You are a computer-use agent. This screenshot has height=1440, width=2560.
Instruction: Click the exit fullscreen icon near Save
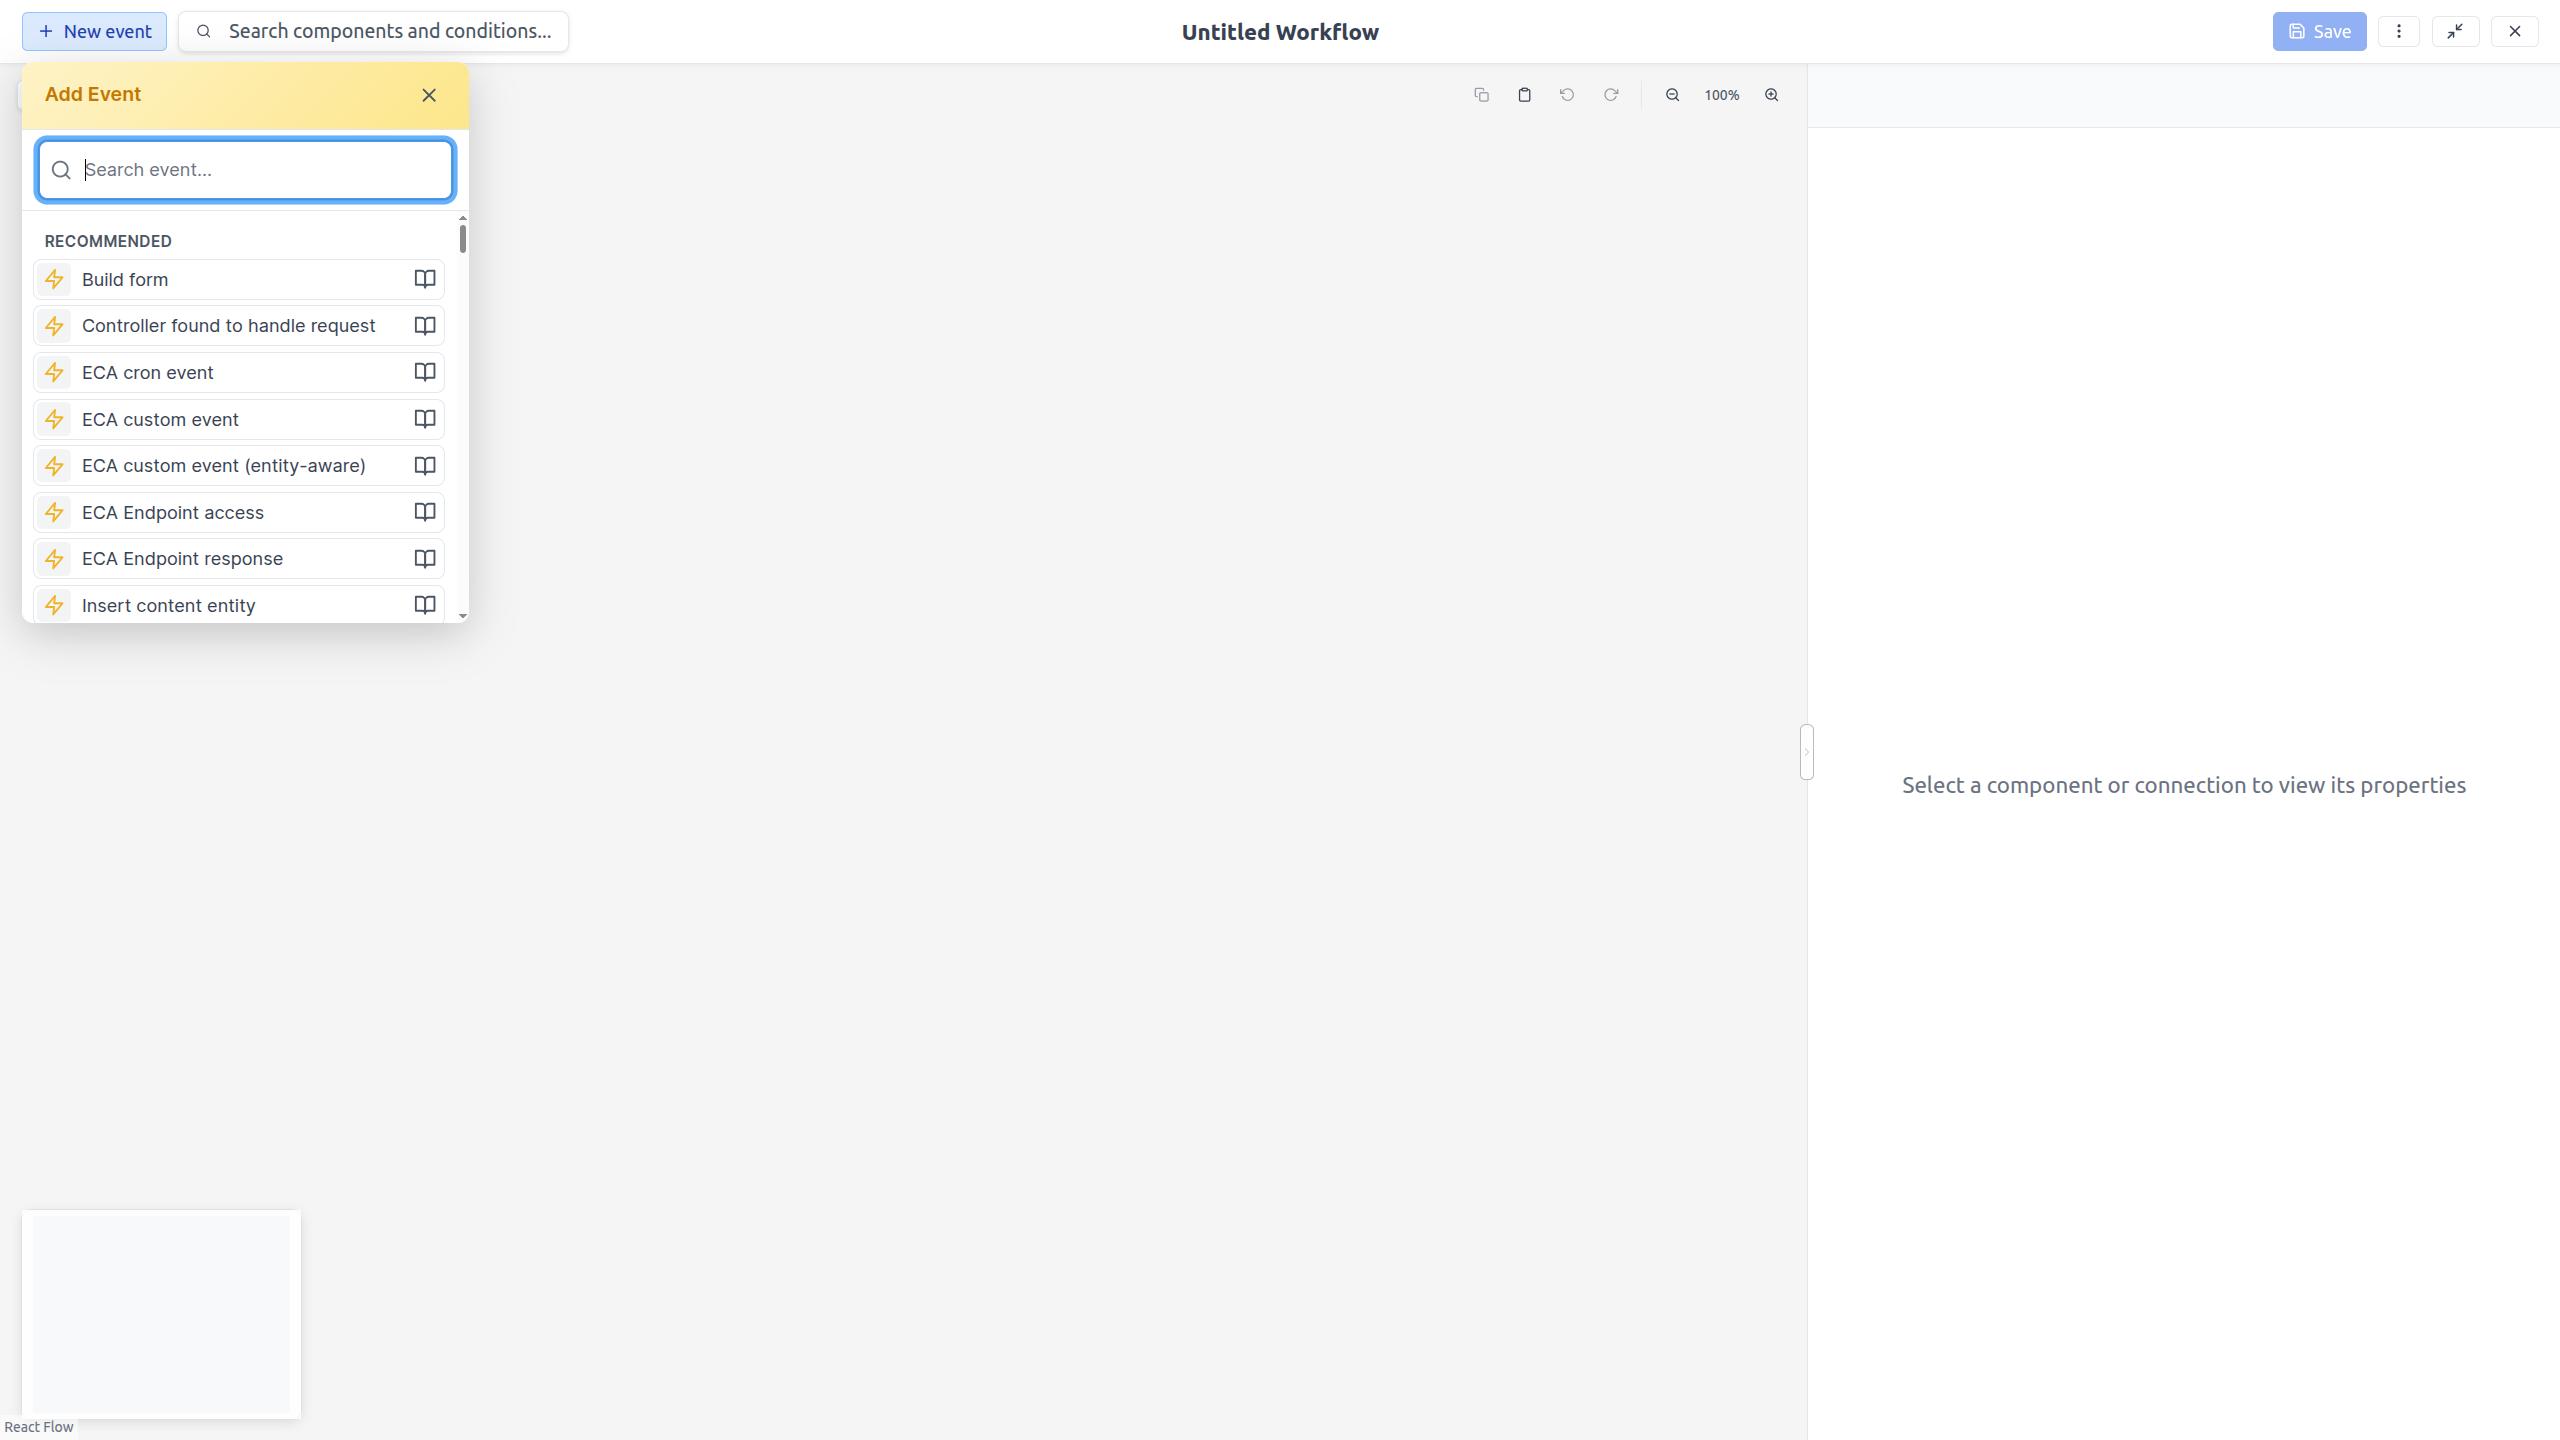pyautogui.click(x=2455, y=31)
